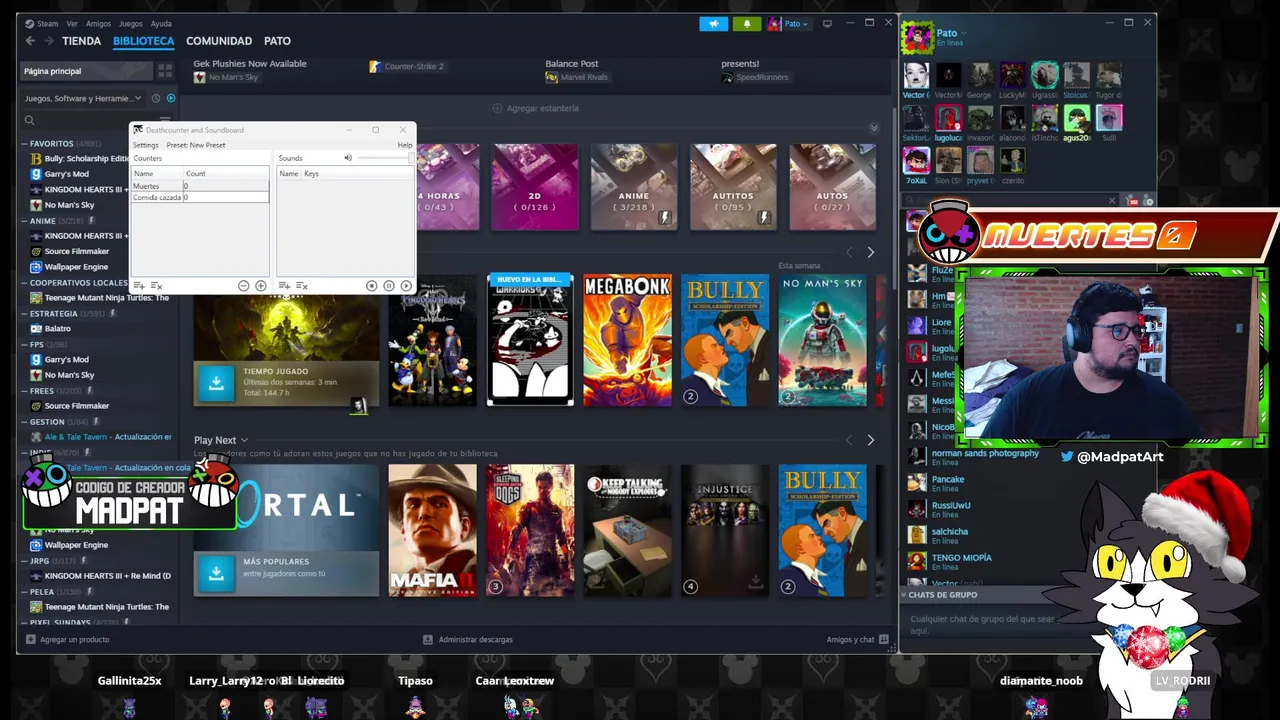Open the Juegos menu in Steam
This screenshot has width=1280, height=720.
130,24
